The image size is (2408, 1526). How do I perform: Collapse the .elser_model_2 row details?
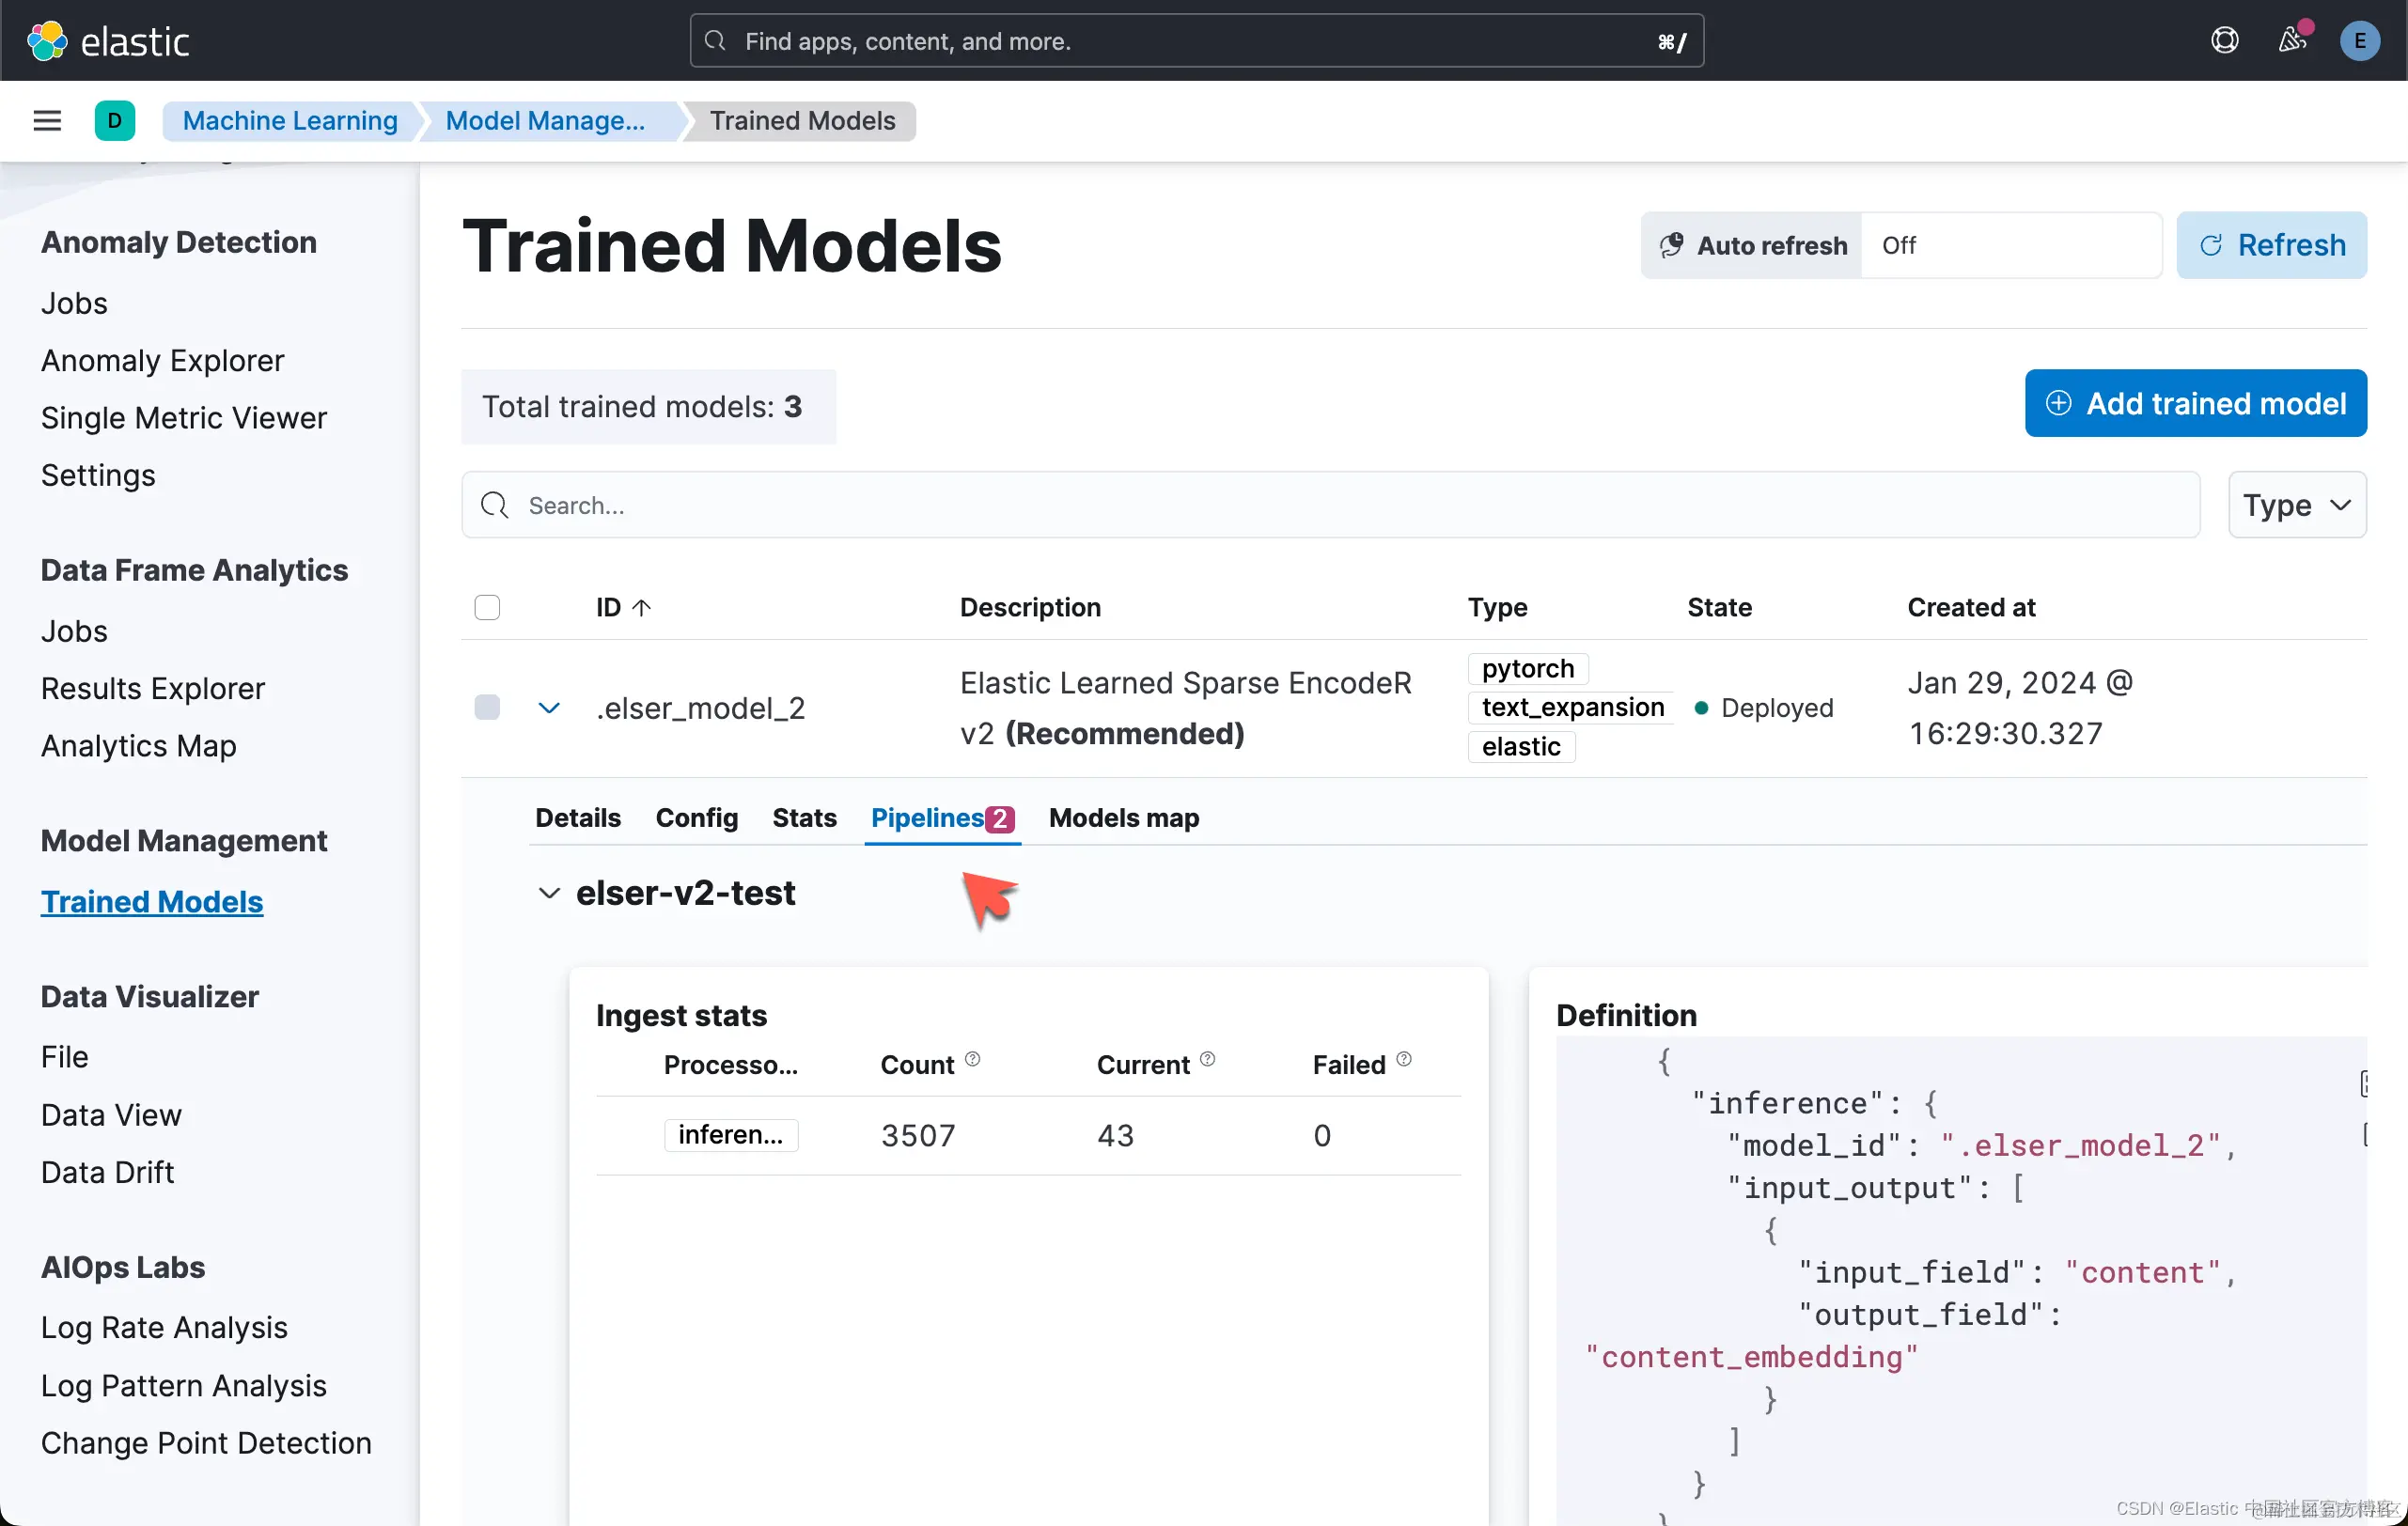click(549, 708)
